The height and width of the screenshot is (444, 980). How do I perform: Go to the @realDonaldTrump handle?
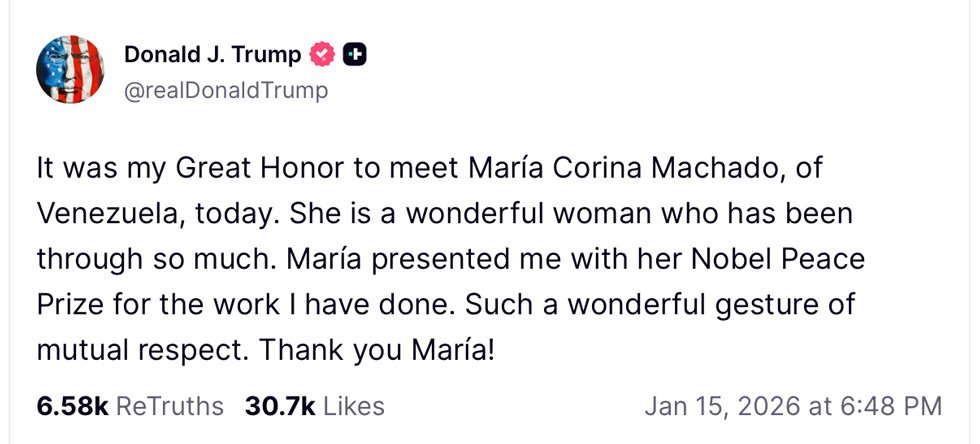click(x=225, y=90)
